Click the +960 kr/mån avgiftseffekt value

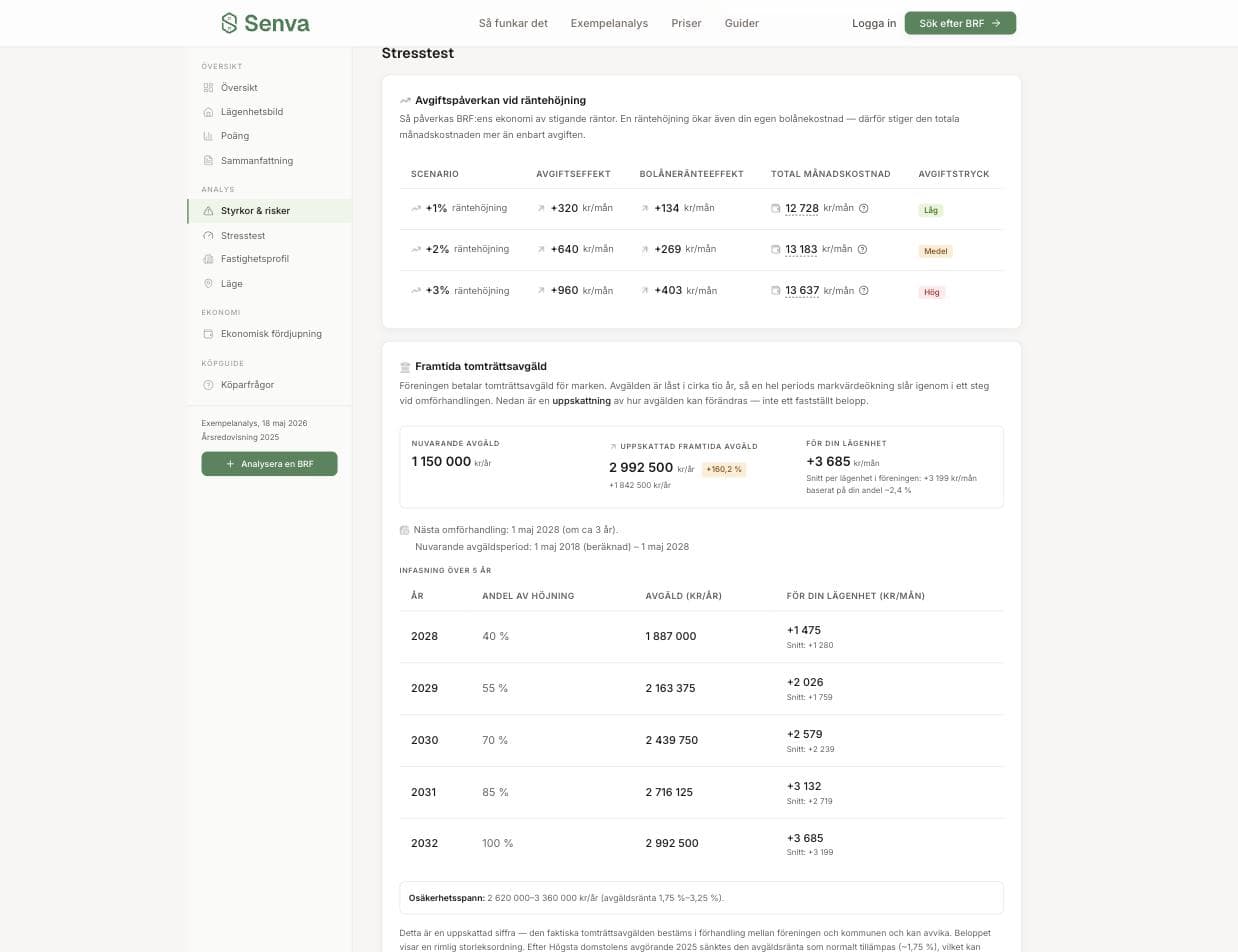581,291
